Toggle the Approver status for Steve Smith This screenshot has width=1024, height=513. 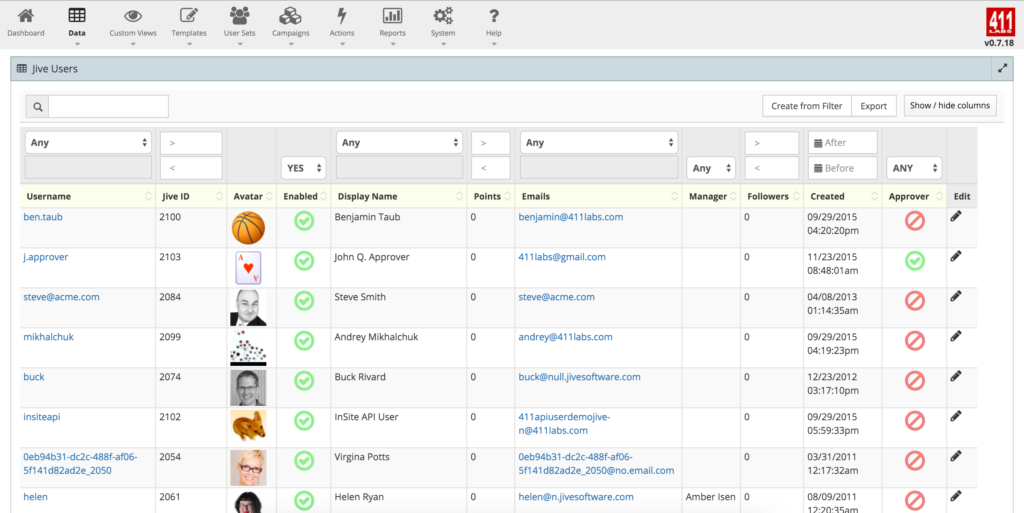click(914, 301)
